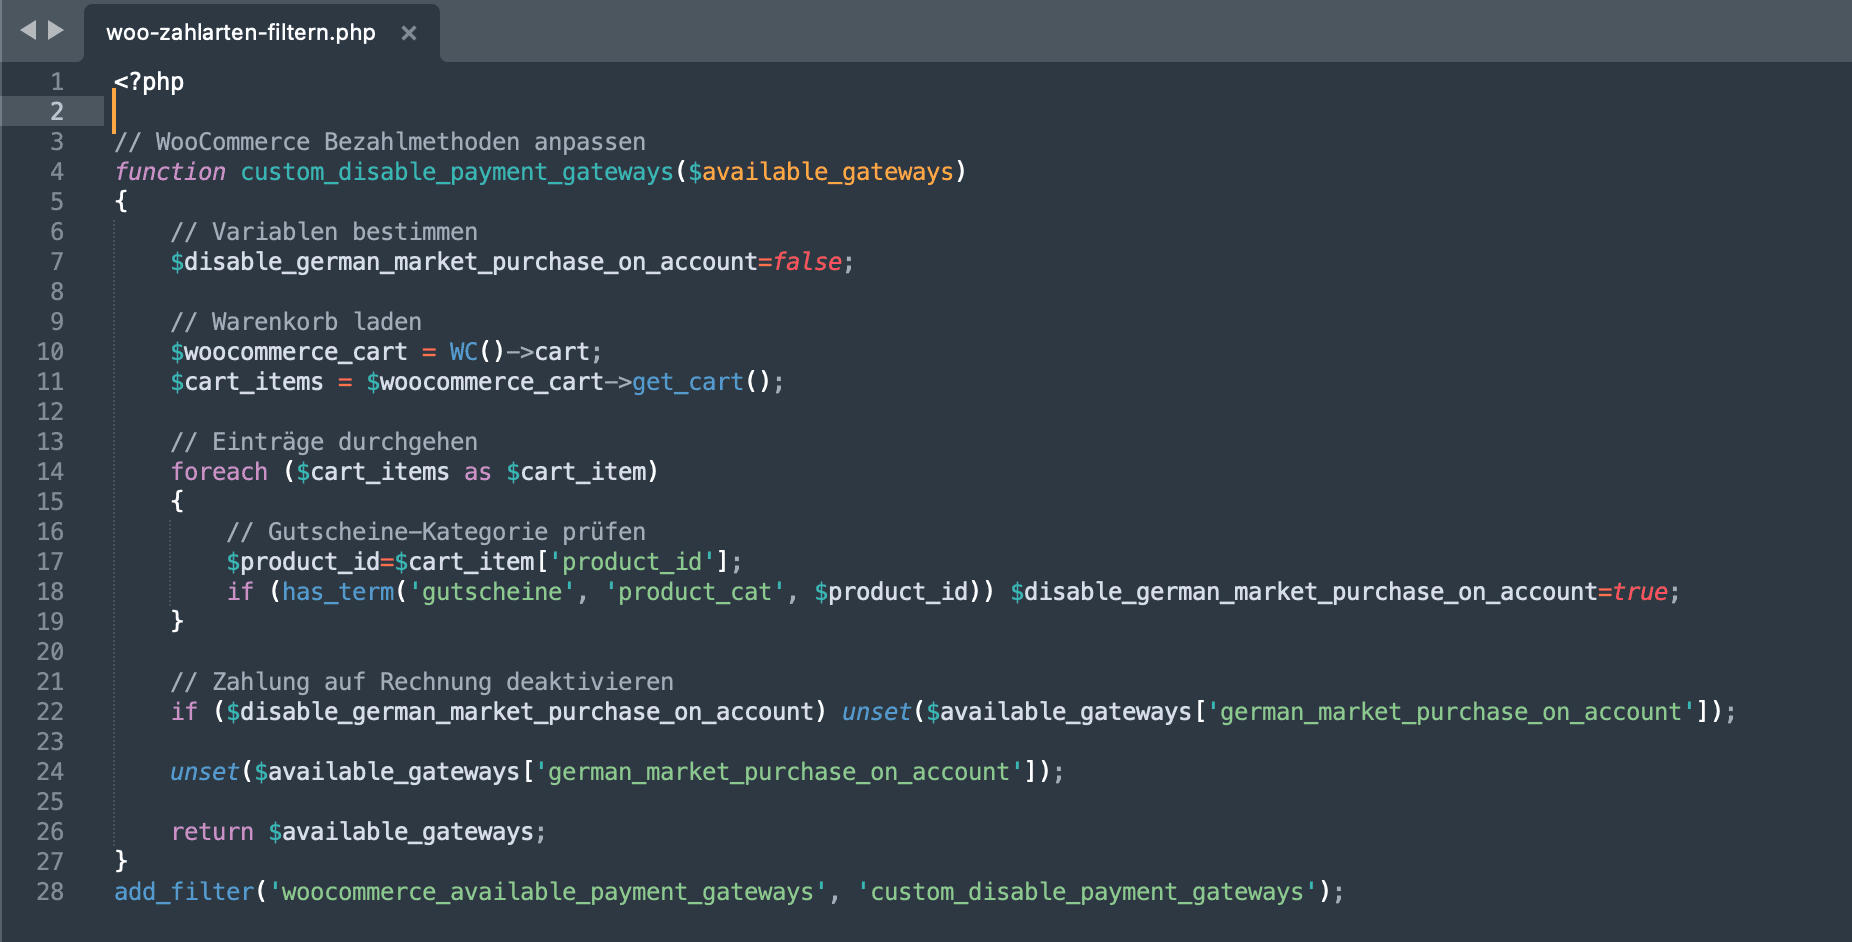Click the forward navigation arrow icon
Screen dimensions: 1852x942
(56, 30)
